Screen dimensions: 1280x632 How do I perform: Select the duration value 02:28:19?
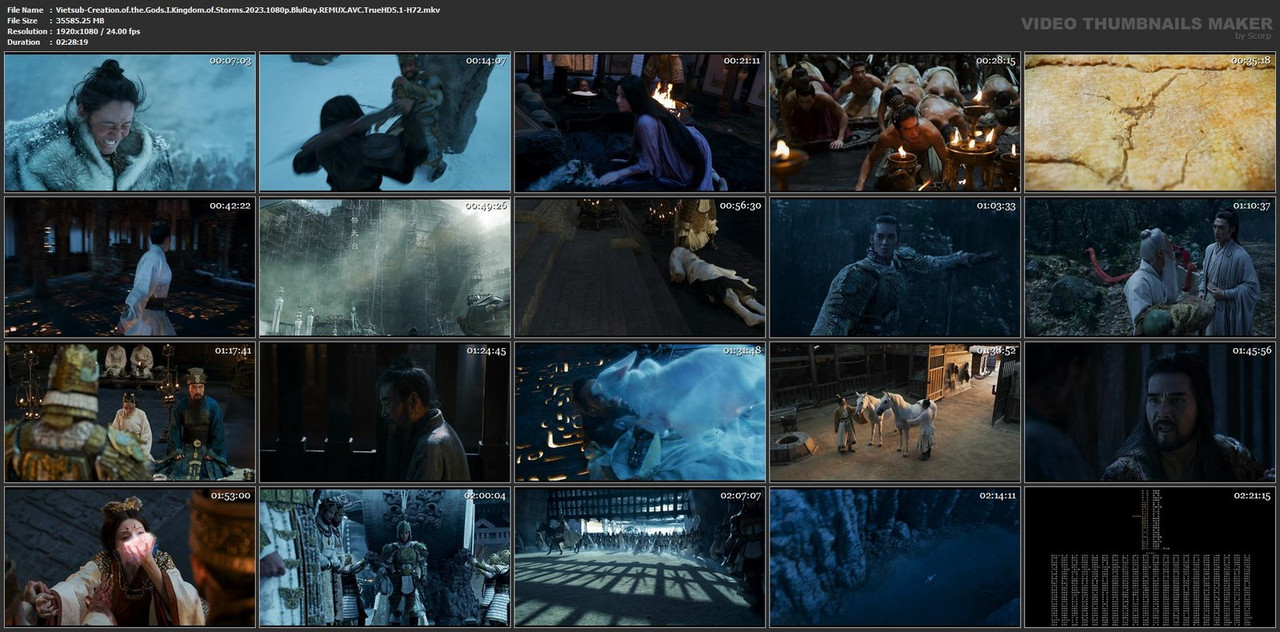coord(72,42)
